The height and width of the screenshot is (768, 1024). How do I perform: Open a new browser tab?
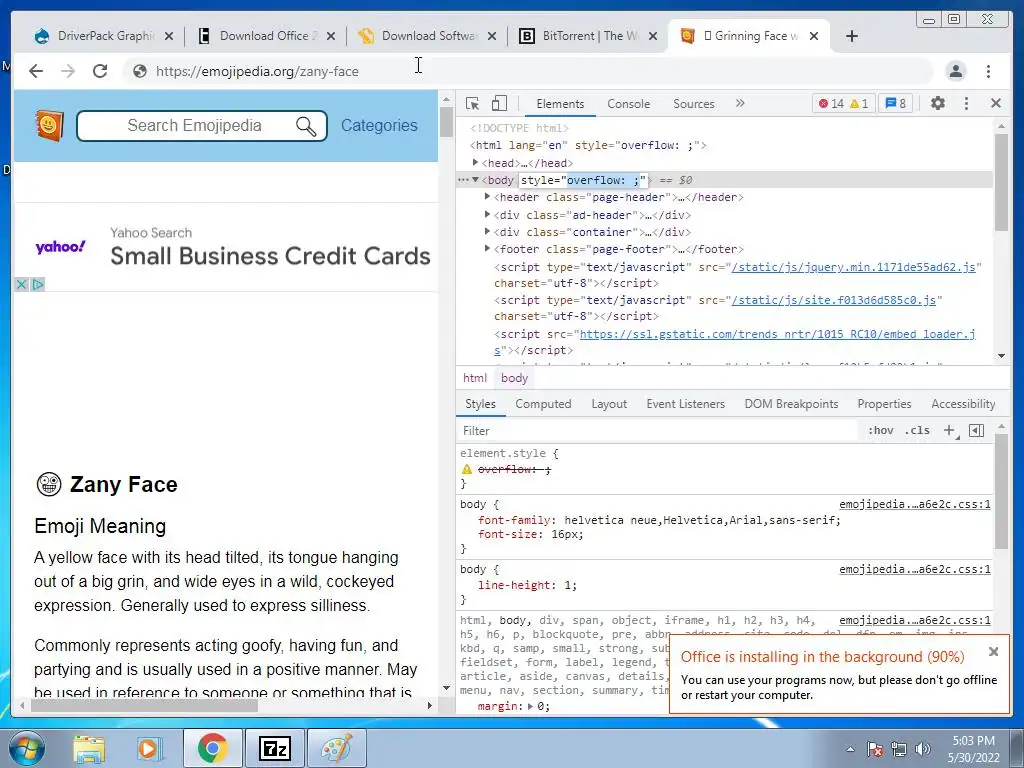click(852, 36)
